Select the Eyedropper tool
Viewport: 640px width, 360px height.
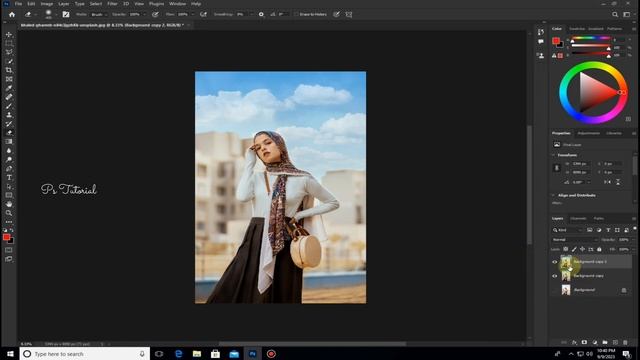pos(9,88)
